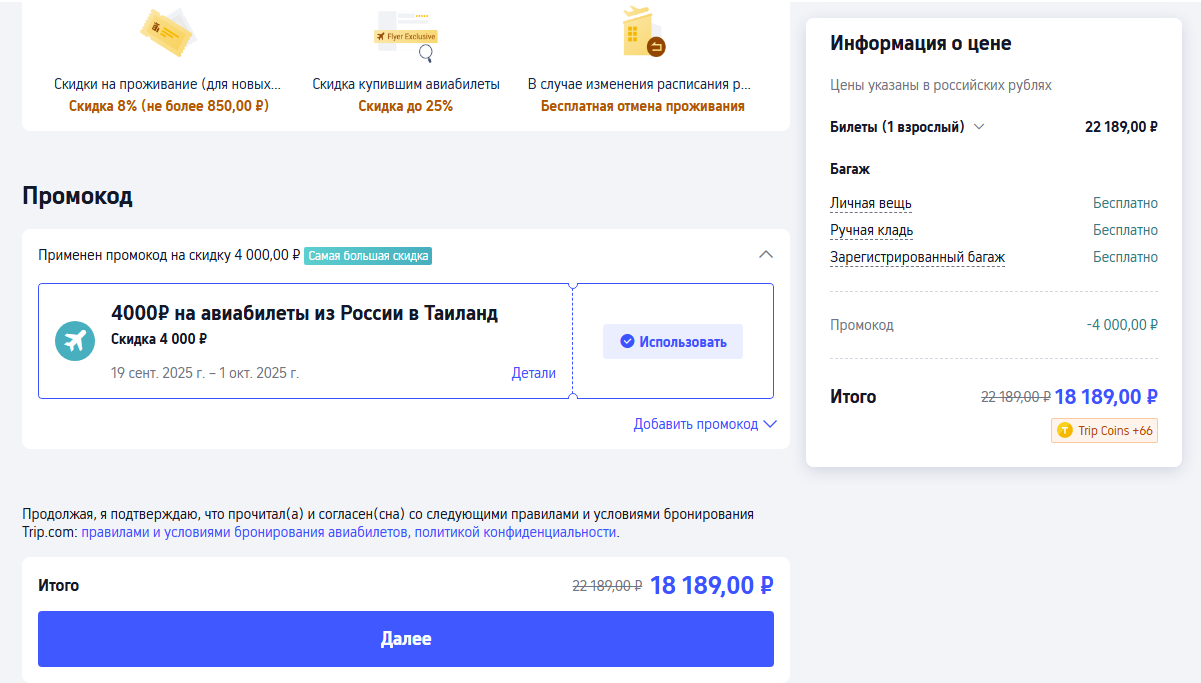
Task: Click '4000₽ на авиабилеты из России в Таиланд' title
Action: click(305, 313)
